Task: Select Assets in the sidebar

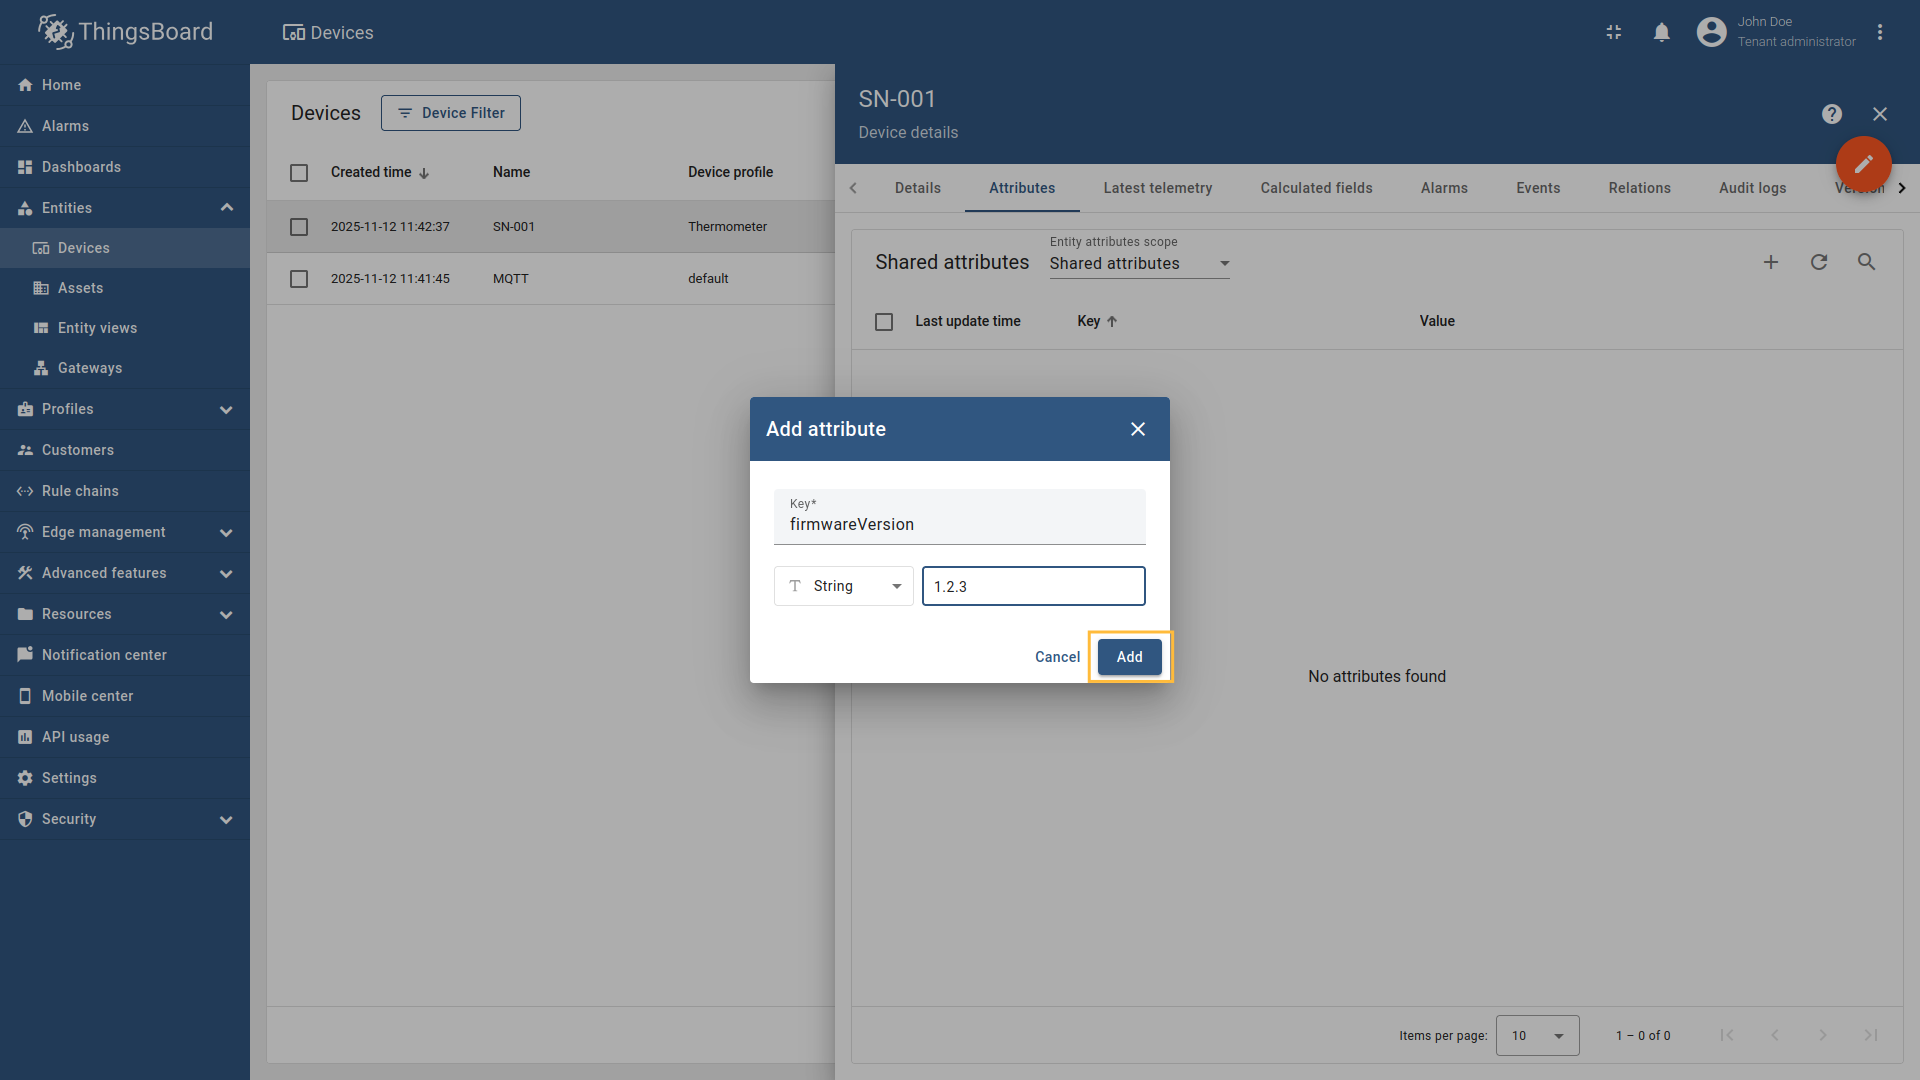Action: [x=81, y=288]
